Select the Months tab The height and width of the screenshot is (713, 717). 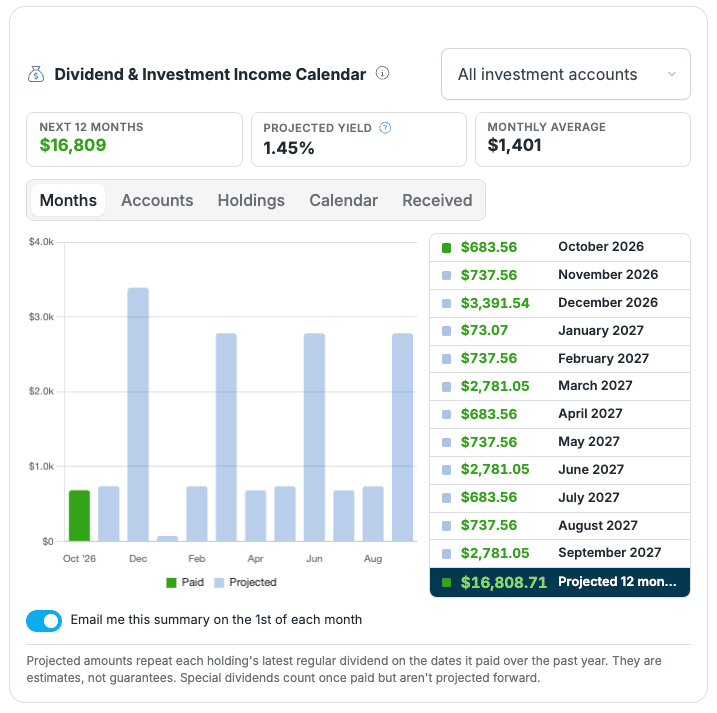click(x=68, y=200)
